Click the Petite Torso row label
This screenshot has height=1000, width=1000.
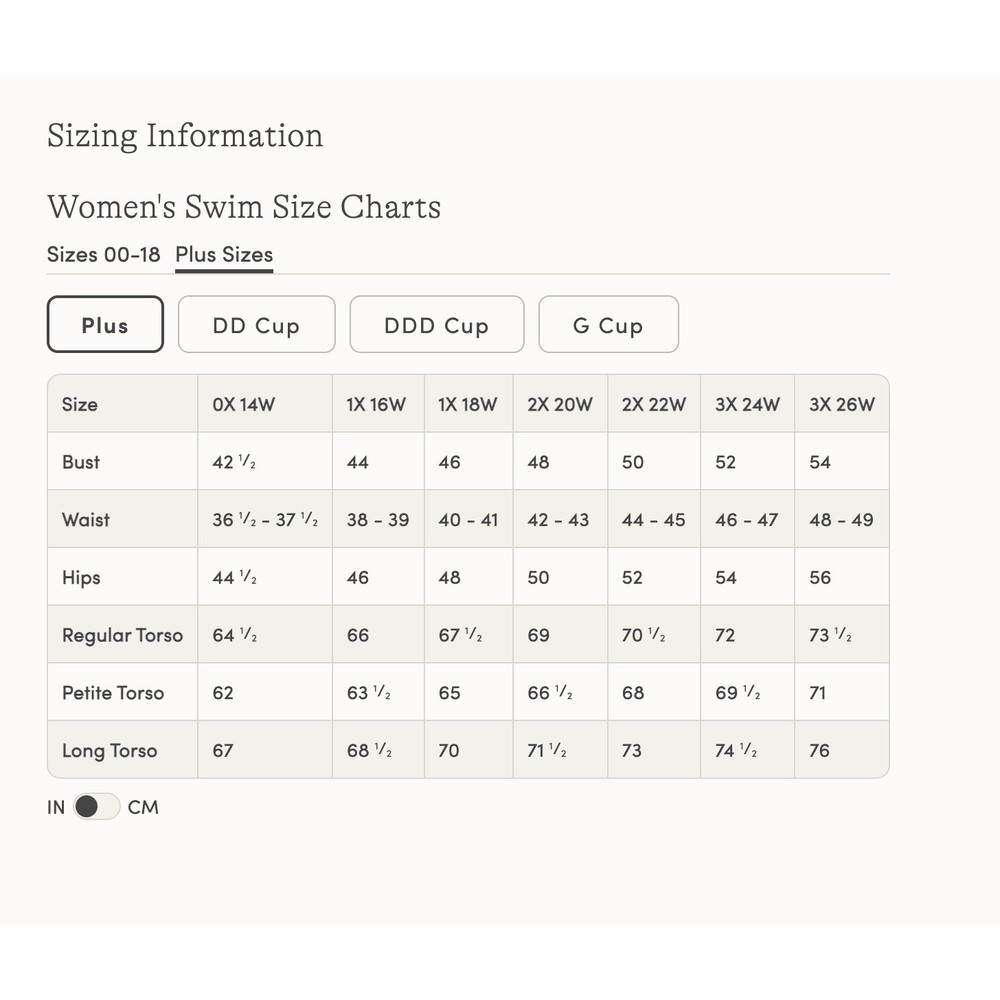point(113,693)
